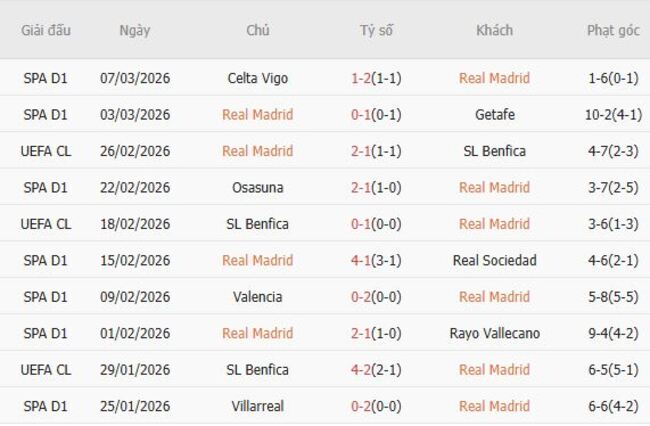Open the Getafe team link

[x=494, y=115]
